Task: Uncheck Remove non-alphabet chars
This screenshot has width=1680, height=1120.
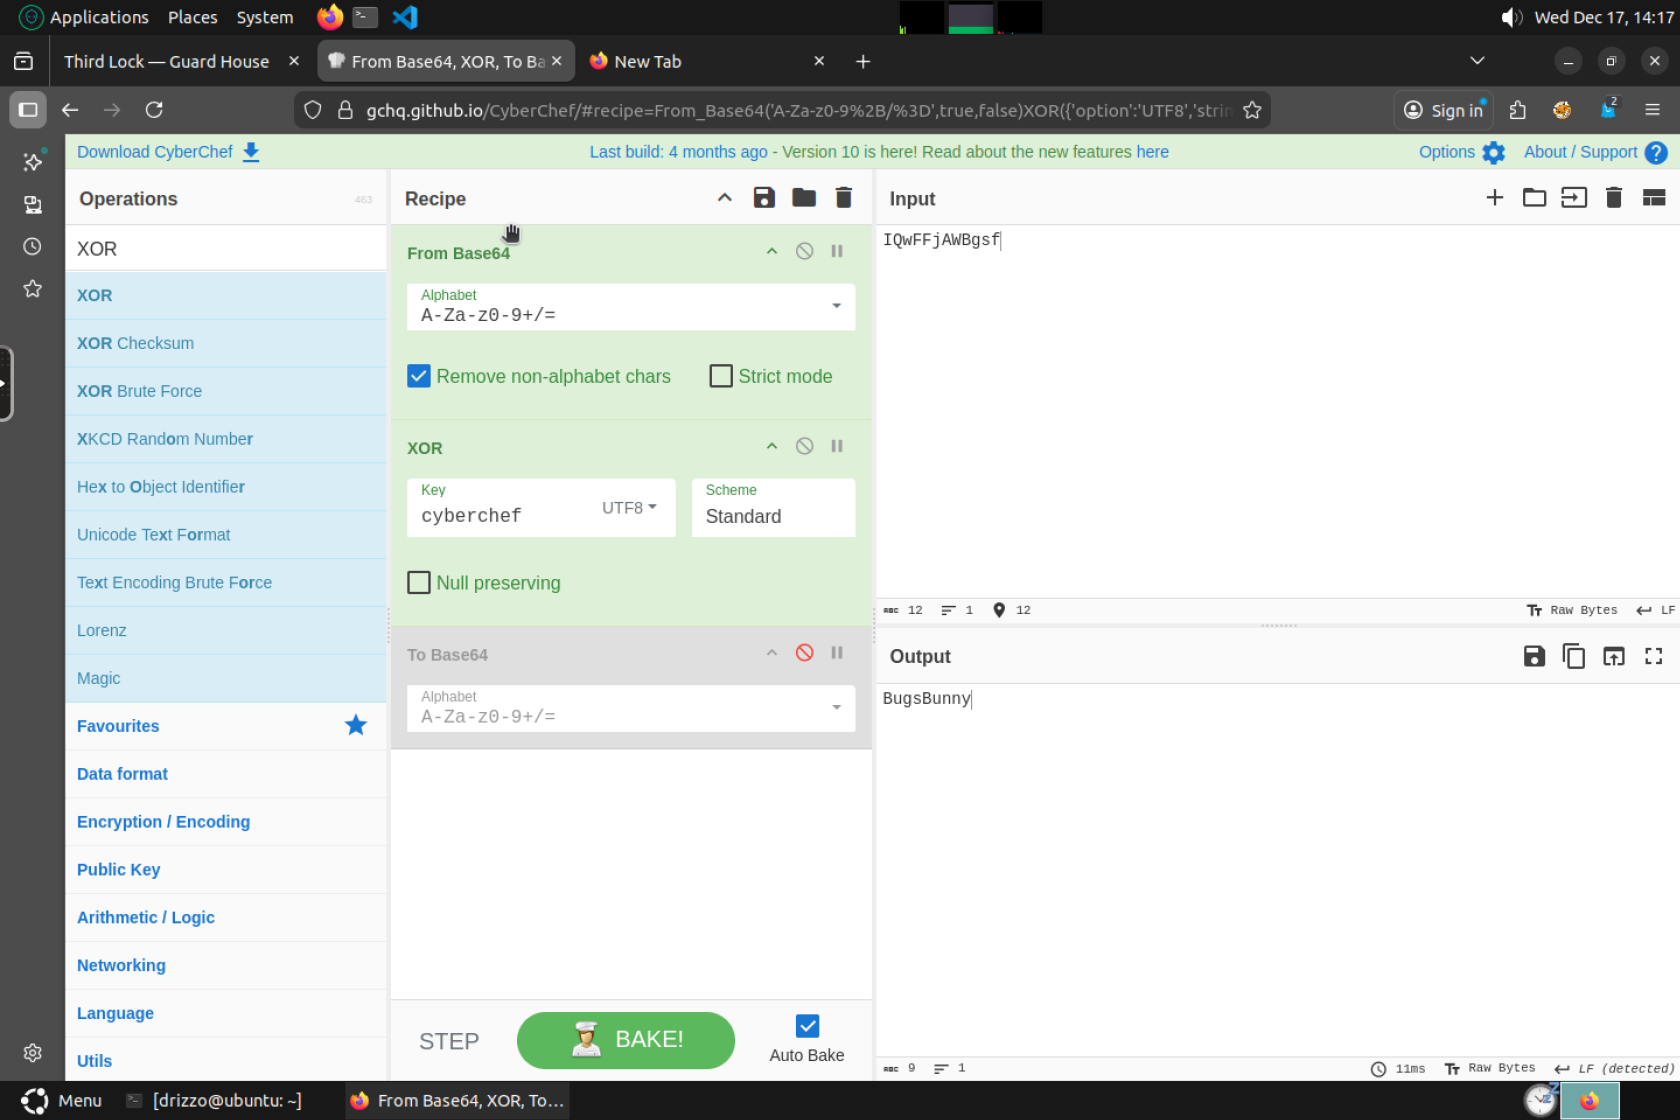Action: [419, 376]
